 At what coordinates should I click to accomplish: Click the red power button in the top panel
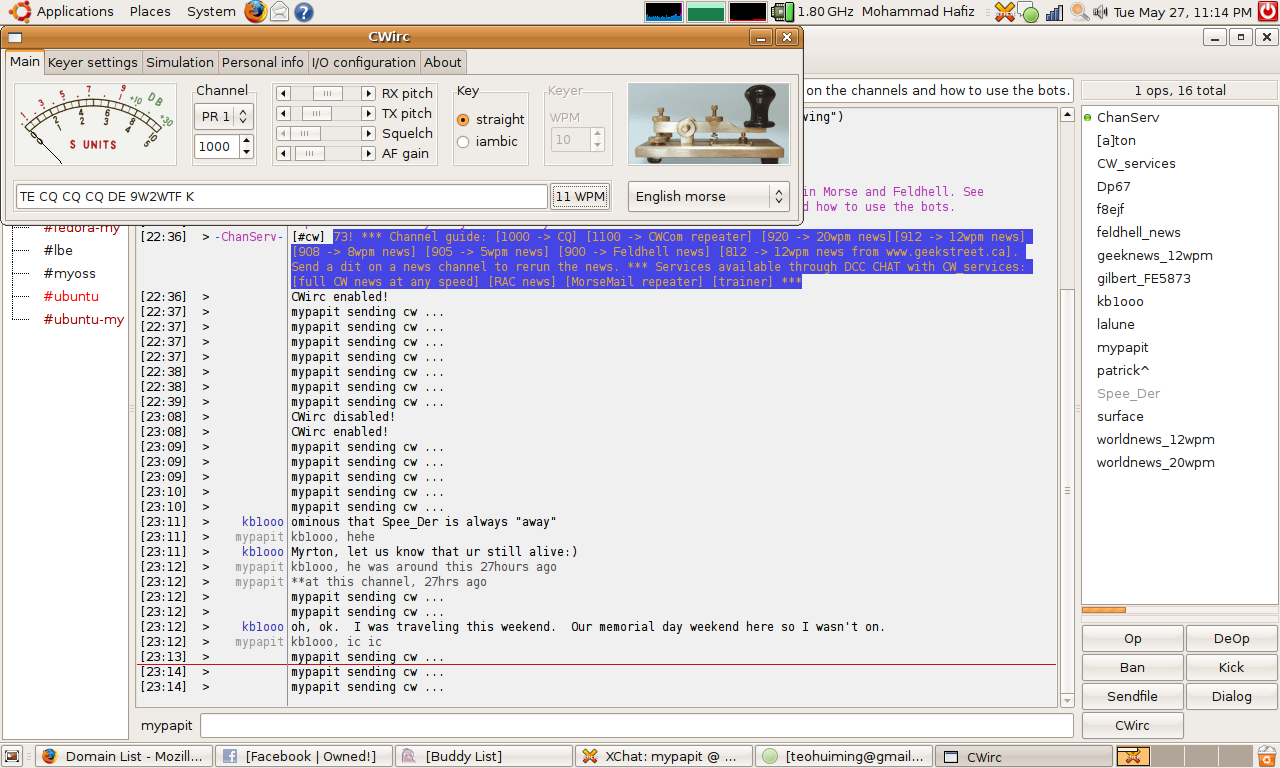pos(1267,12)
